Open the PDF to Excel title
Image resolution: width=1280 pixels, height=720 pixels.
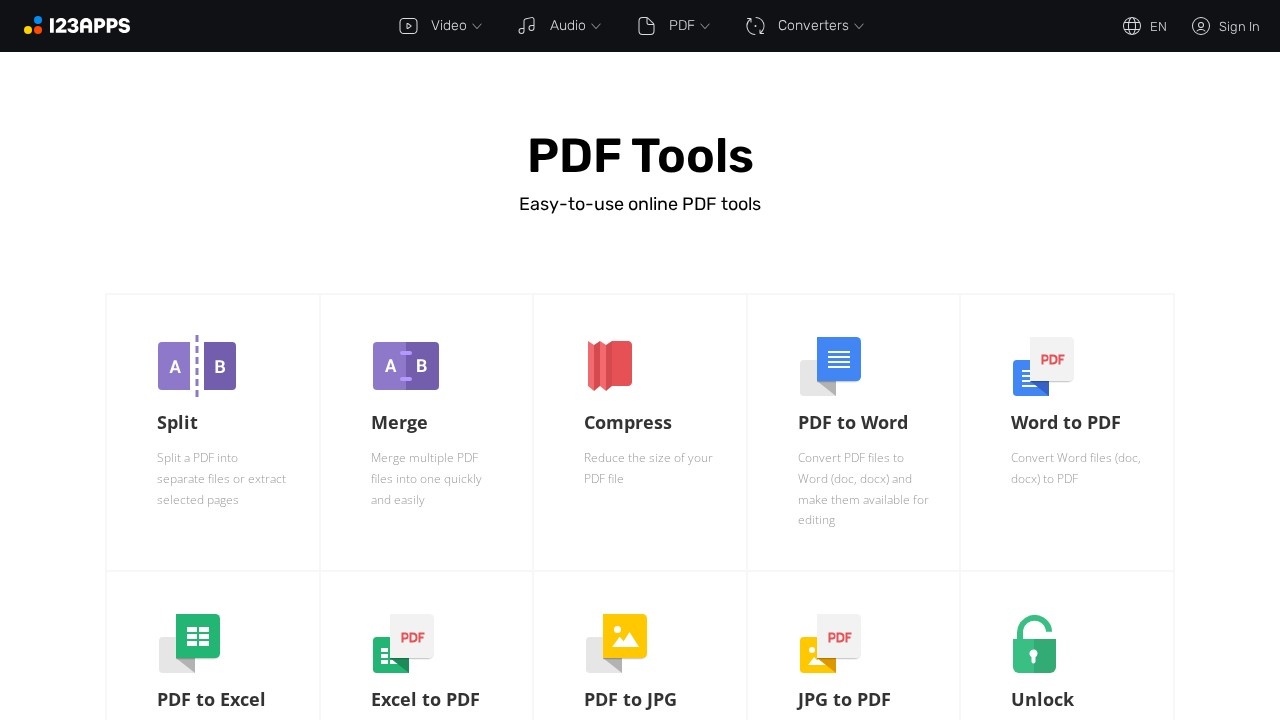coord(211,699)
